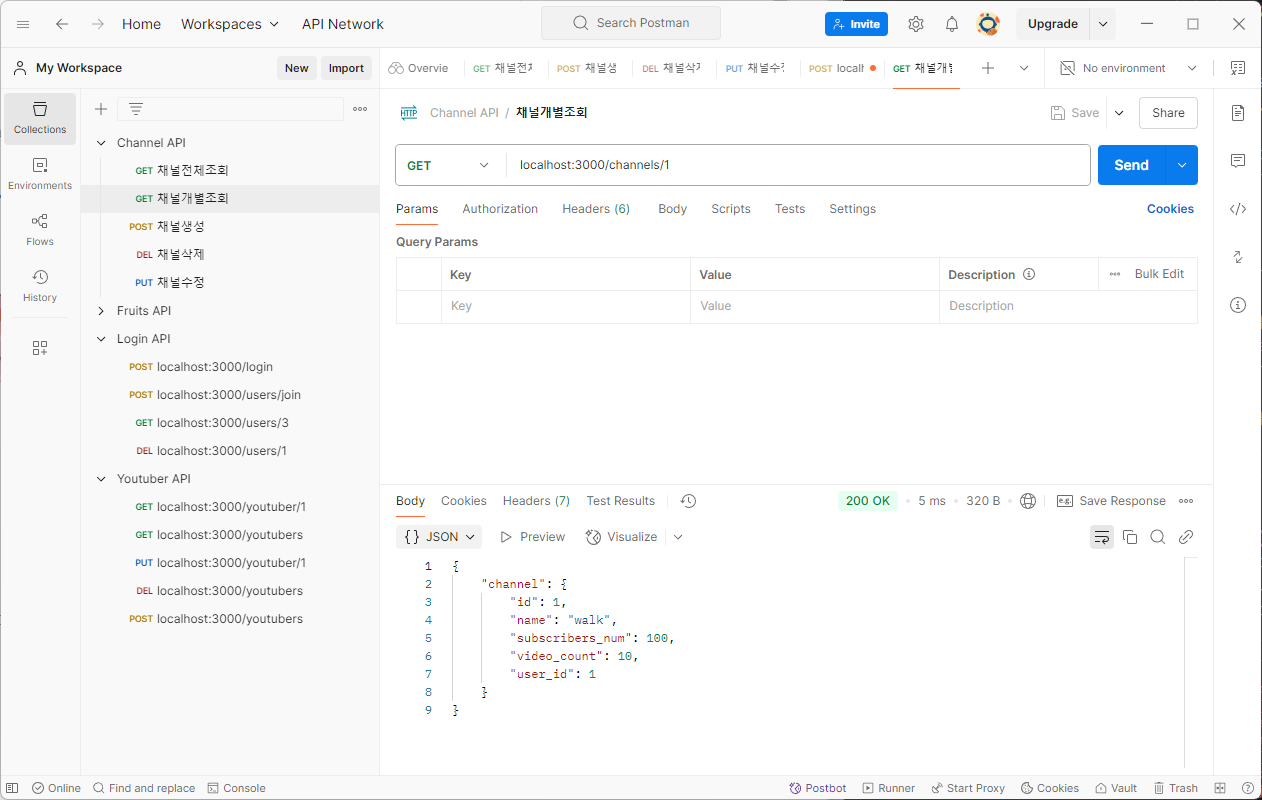Open the History sidebar panel
The image size is (1262, 800).
40,287
